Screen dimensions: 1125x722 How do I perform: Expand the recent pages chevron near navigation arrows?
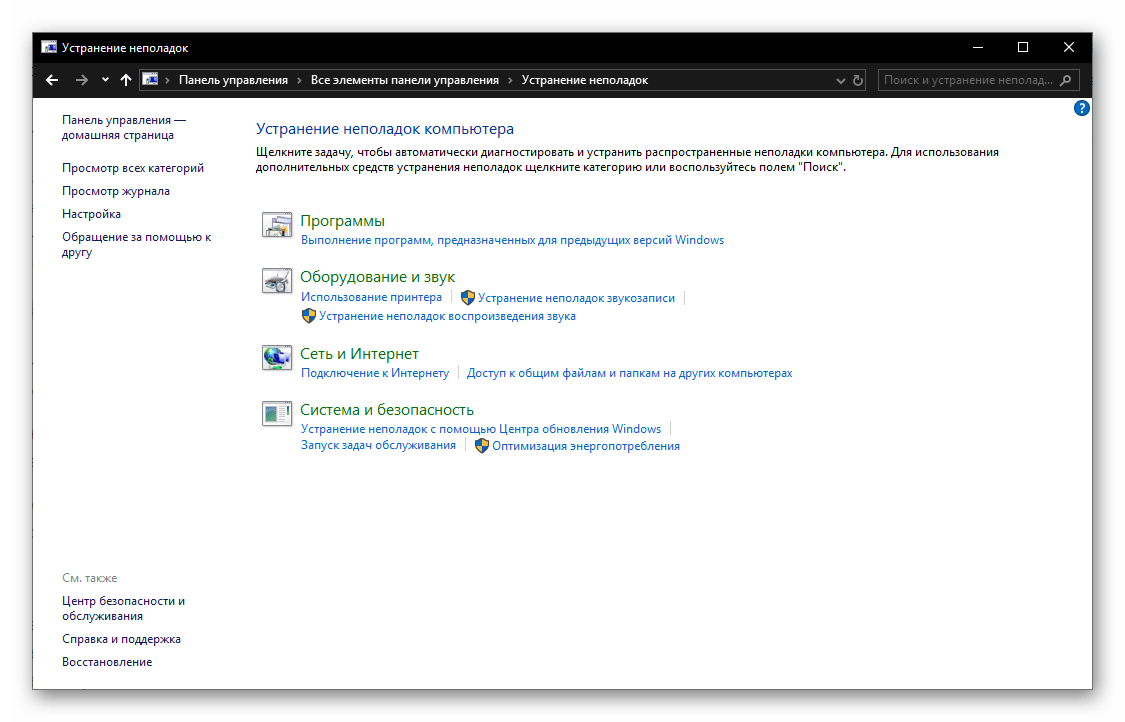(104, 79)
